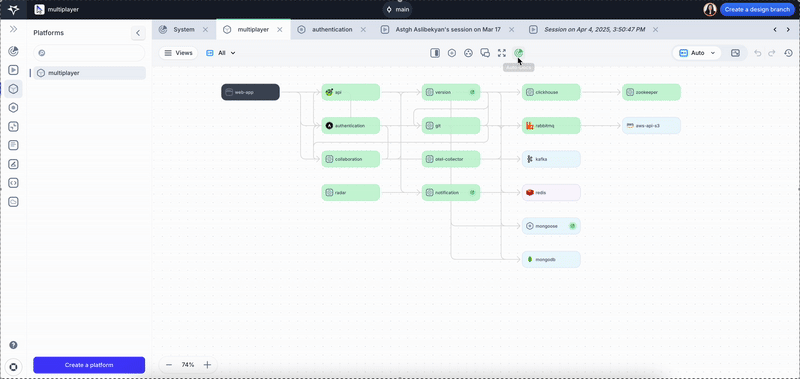Click the fullscreen expand icon in toolbar
This screenshot has height=379, width=800.
tap(502, 53)
